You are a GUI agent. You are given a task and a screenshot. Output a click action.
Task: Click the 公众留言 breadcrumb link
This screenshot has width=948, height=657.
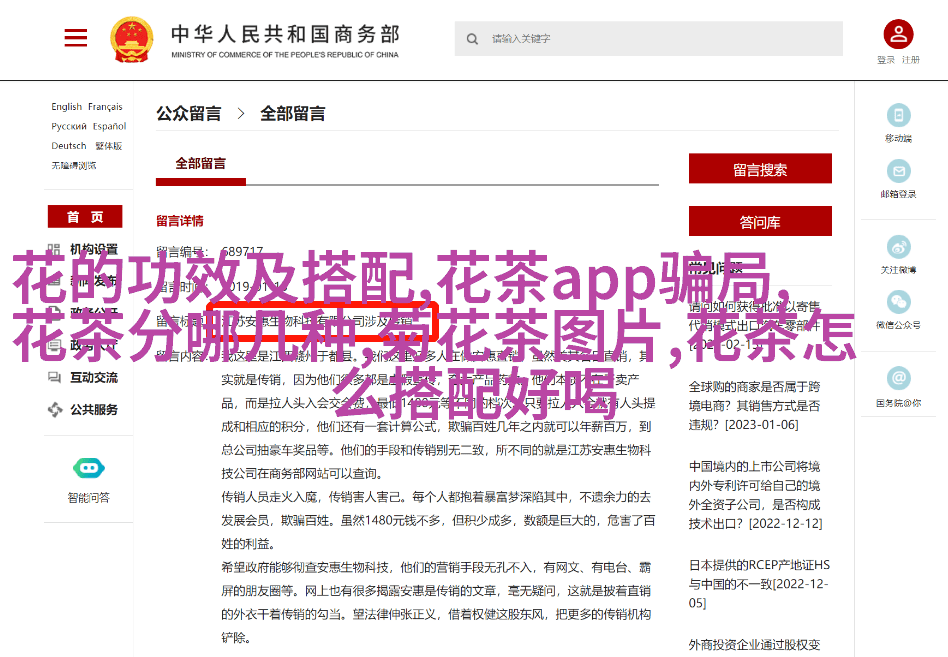188,114
